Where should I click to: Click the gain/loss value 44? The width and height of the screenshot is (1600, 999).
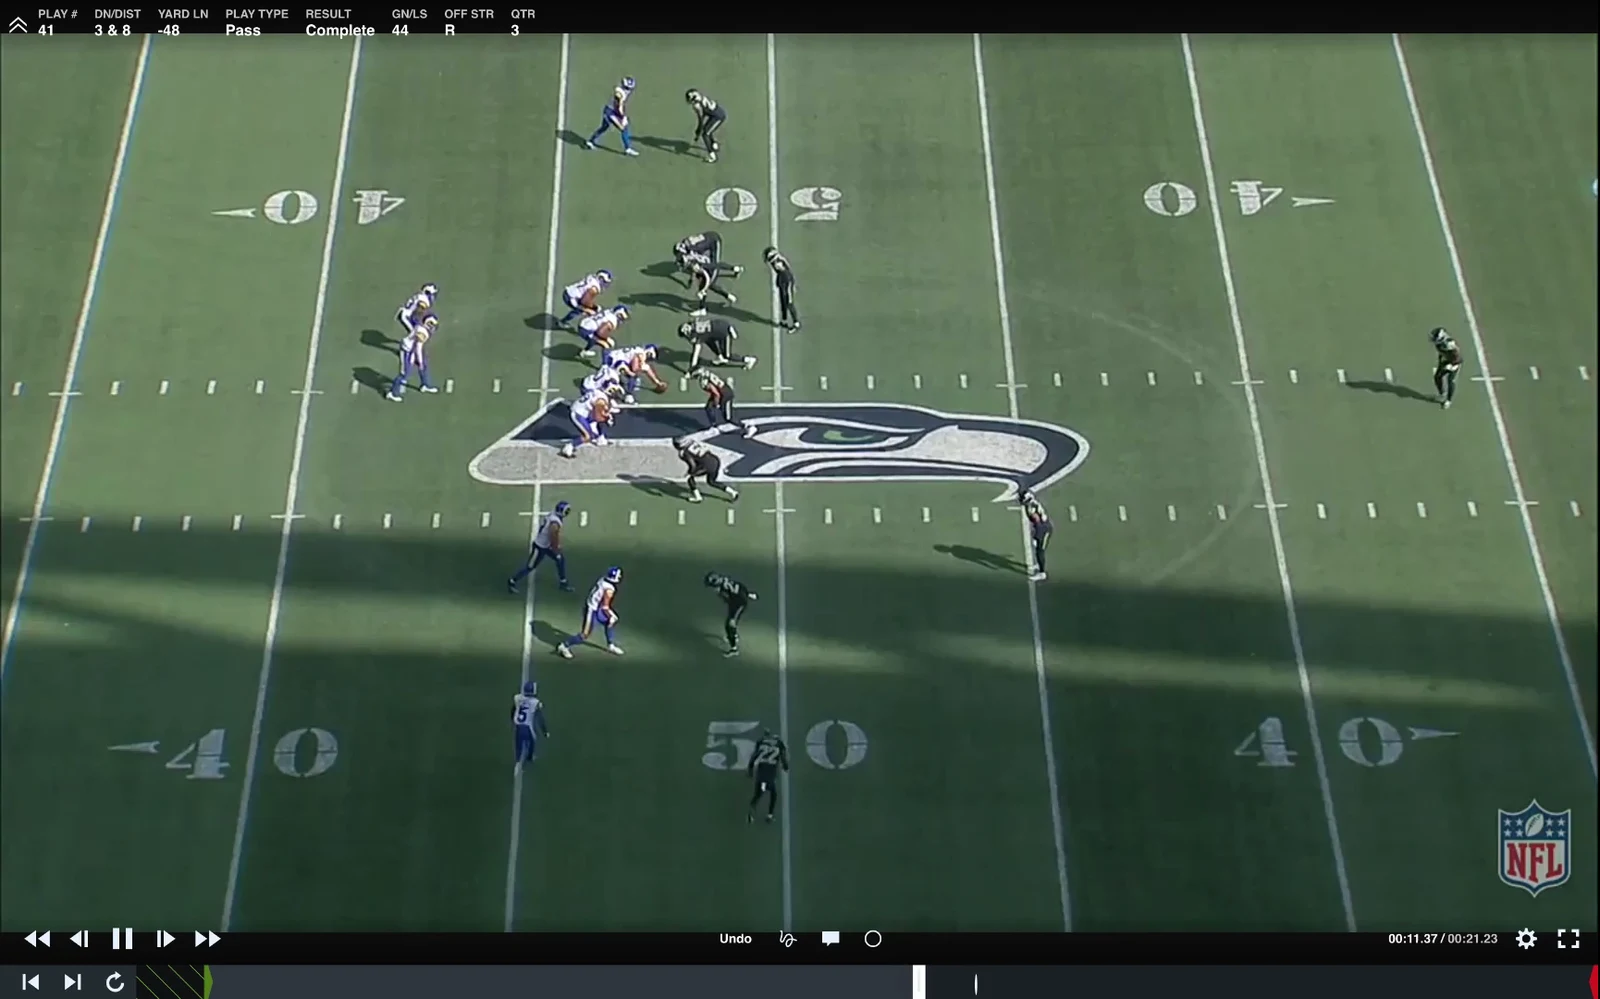pos(400,31)
